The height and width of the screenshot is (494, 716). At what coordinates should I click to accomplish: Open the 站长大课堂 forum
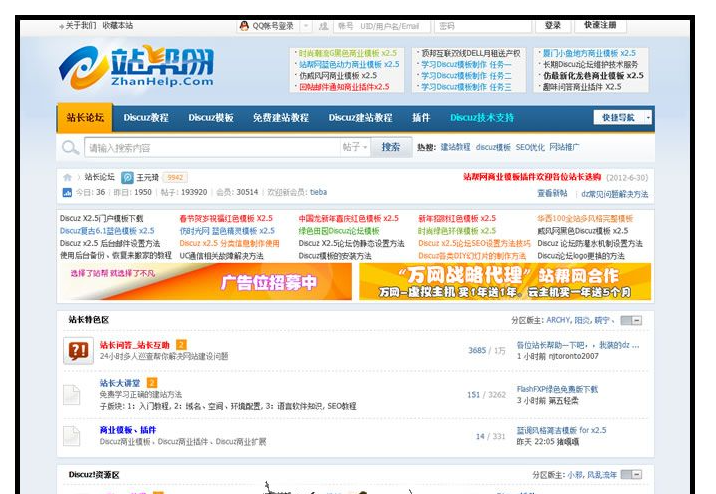120,383
